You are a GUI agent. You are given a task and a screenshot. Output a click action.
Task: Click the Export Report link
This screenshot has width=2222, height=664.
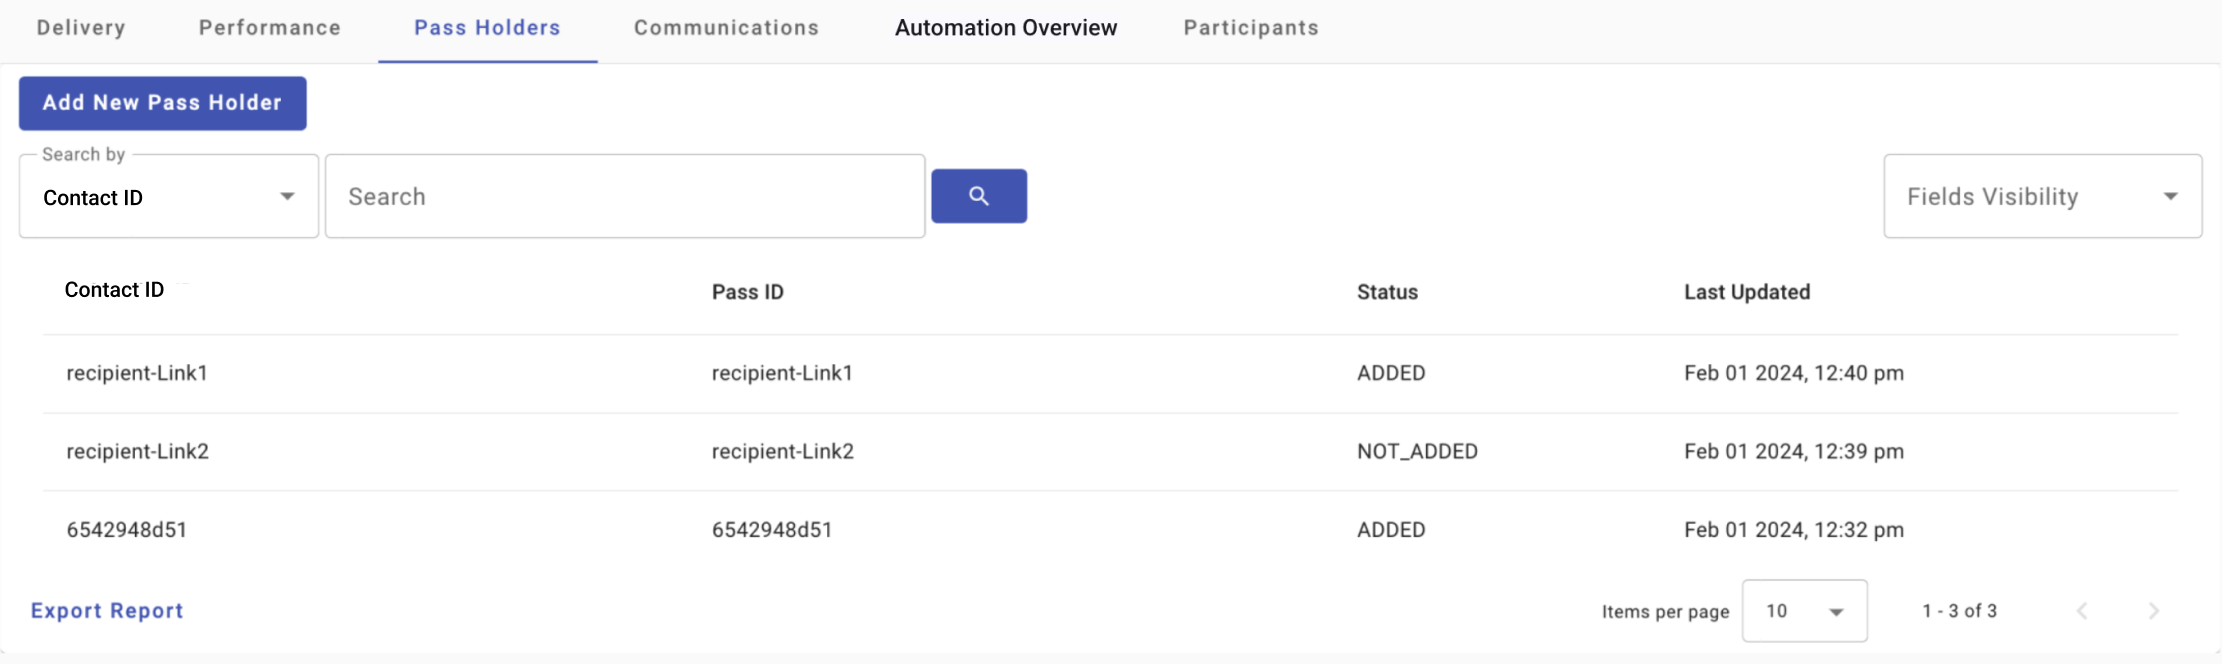[107, 611]
